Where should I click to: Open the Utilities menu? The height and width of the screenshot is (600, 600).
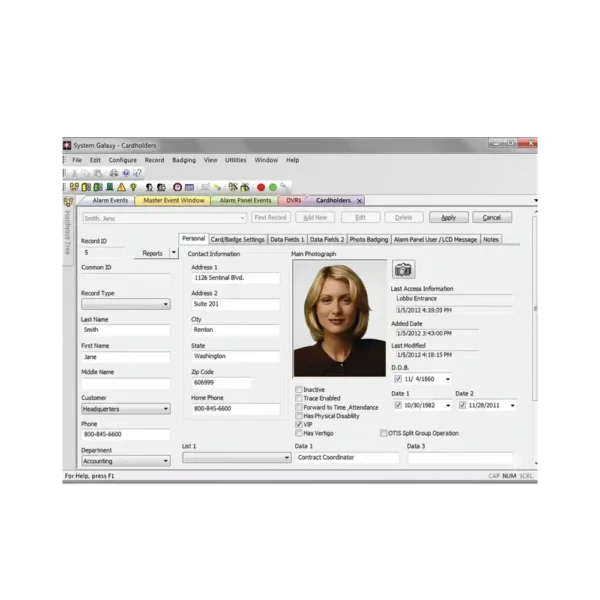[x=236, y=160]
